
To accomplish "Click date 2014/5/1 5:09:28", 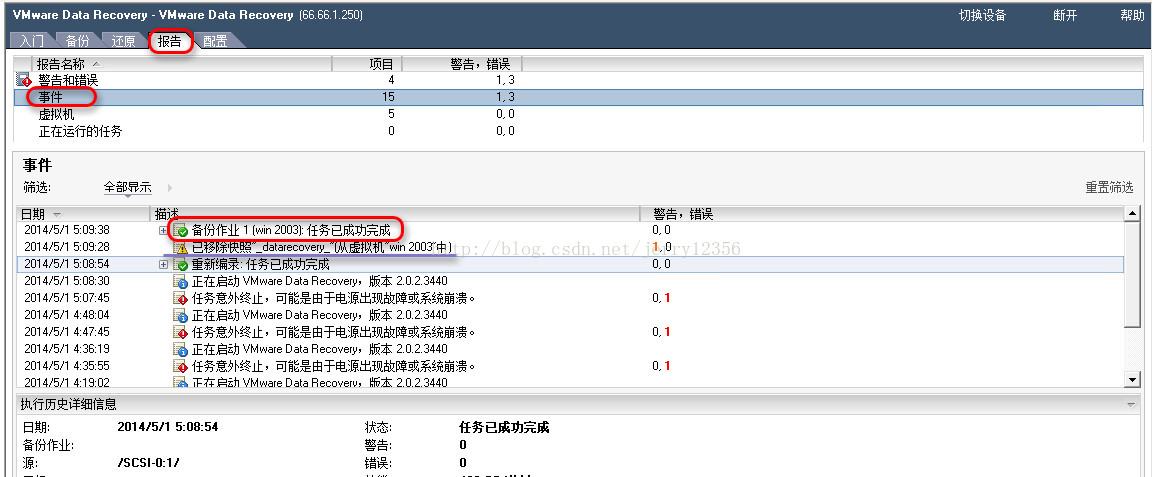I will (67, 247).
